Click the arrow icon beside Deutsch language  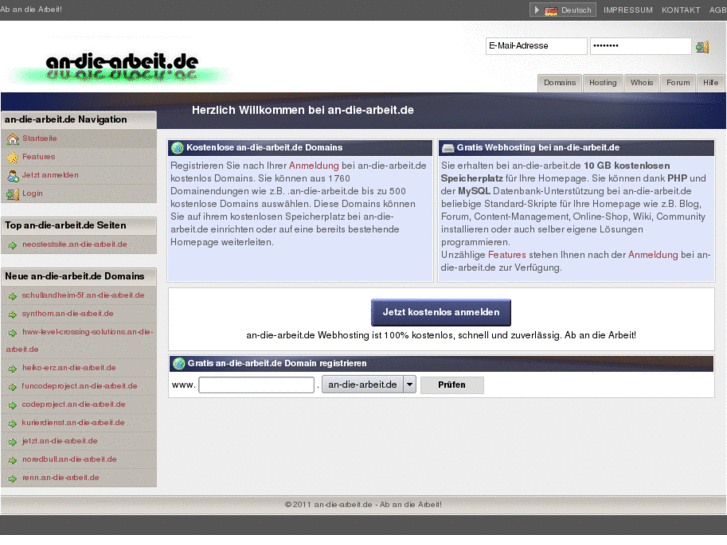tap(536, 10)
